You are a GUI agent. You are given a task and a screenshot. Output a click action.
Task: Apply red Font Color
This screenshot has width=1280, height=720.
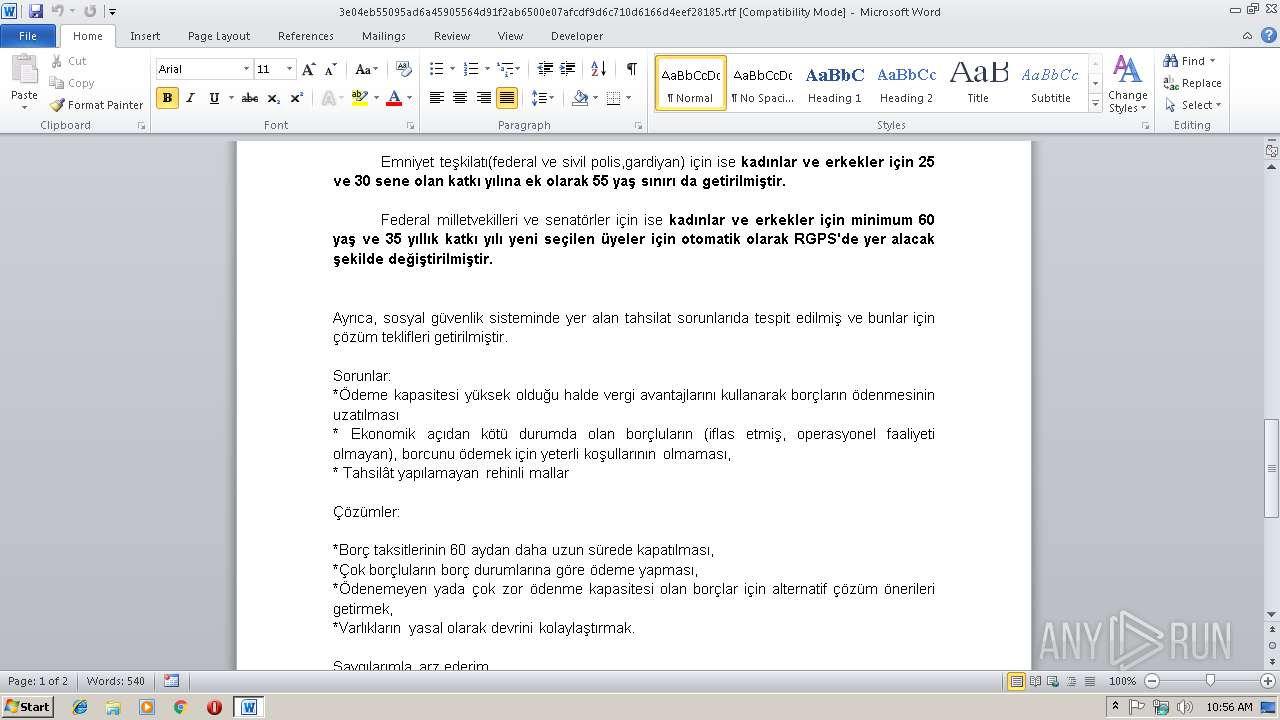point(394,98)
